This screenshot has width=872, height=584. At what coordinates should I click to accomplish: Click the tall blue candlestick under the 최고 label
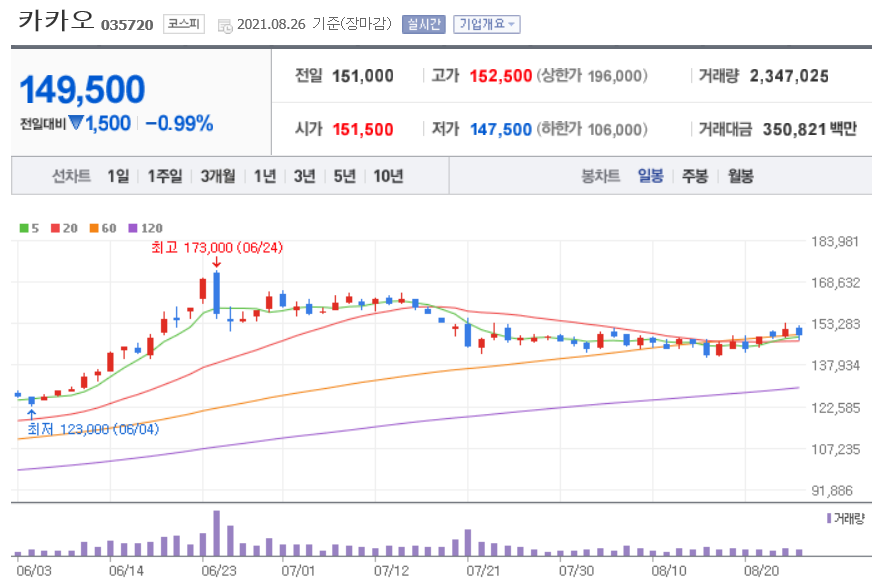(216, 293)
